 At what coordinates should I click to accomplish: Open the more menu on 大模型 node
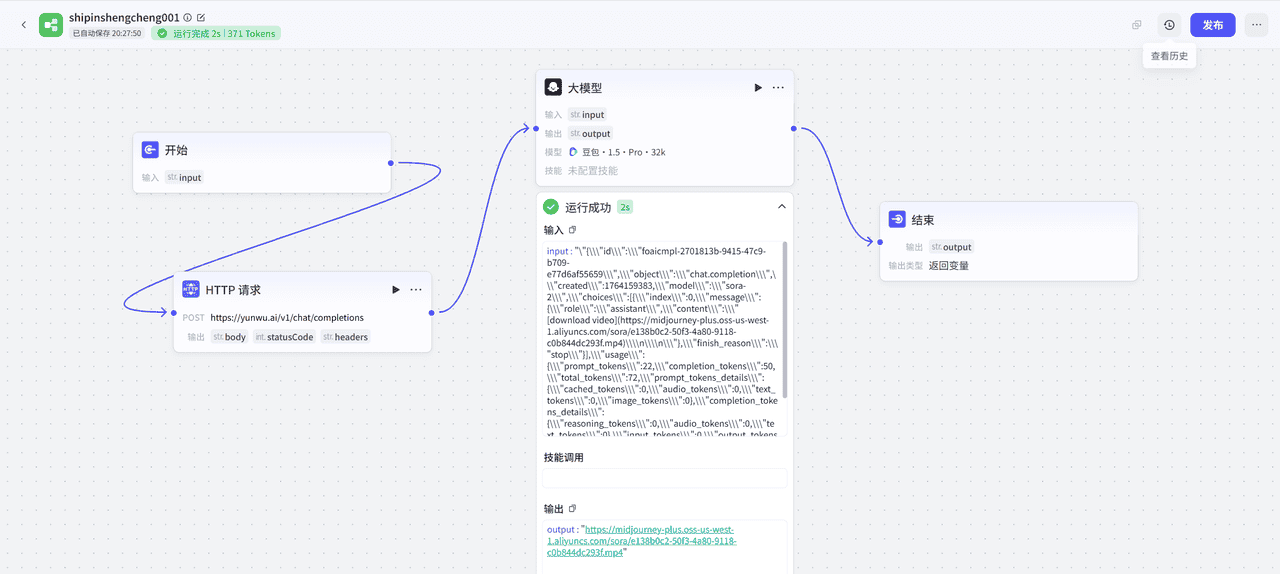[778, 88]
